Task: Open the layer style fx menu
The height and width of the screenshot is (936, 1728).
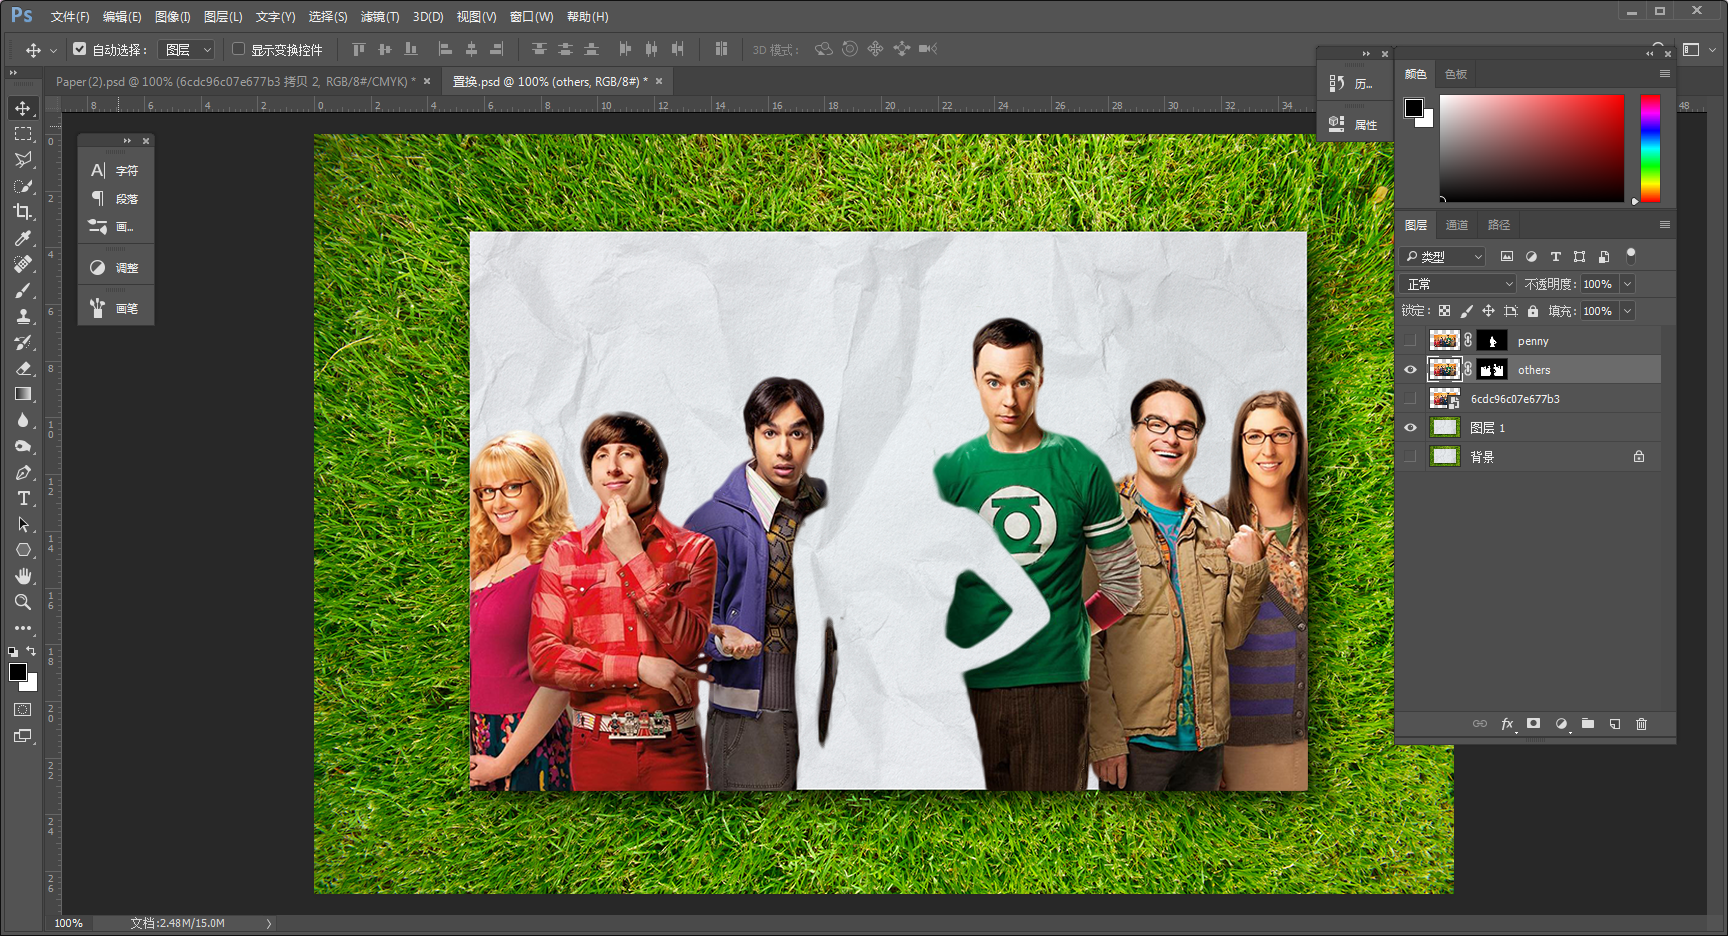Action: [1507, 724]
